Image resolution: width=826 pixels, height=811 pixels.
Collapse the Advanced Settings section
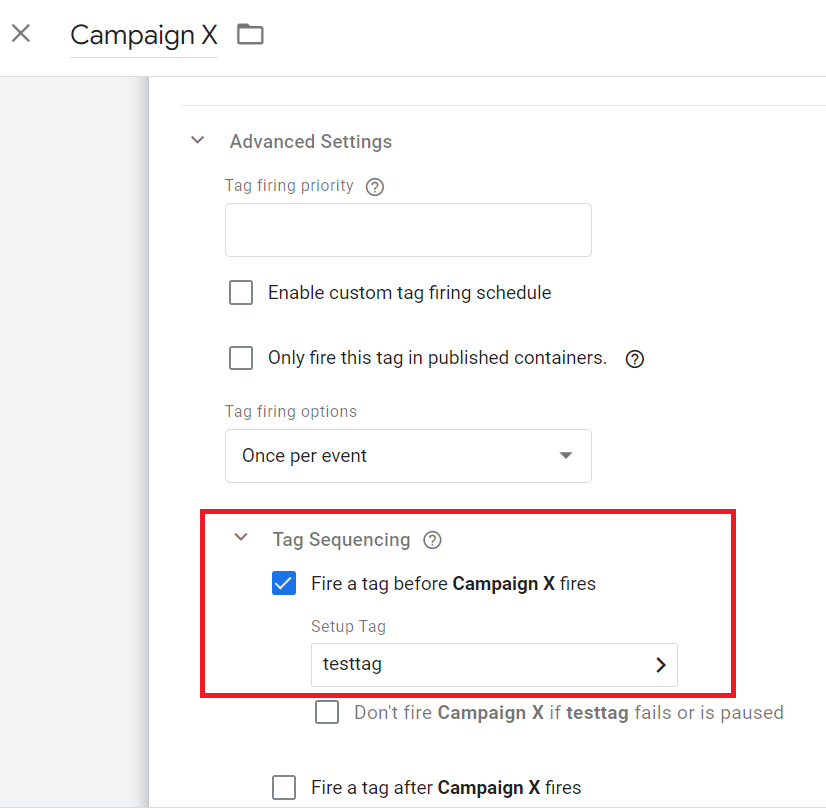198,141
